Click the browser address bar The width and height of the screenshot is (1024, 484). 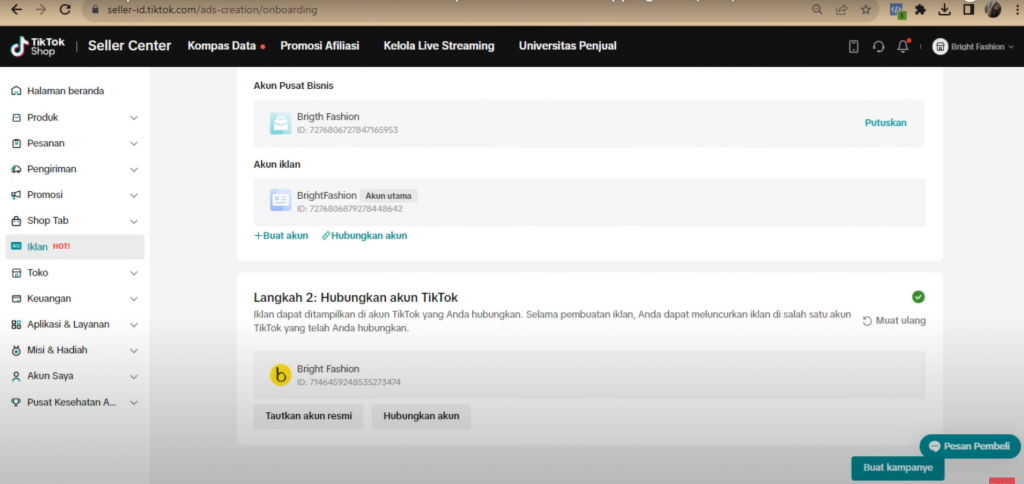pyautogui.click(x=450, y=9)
